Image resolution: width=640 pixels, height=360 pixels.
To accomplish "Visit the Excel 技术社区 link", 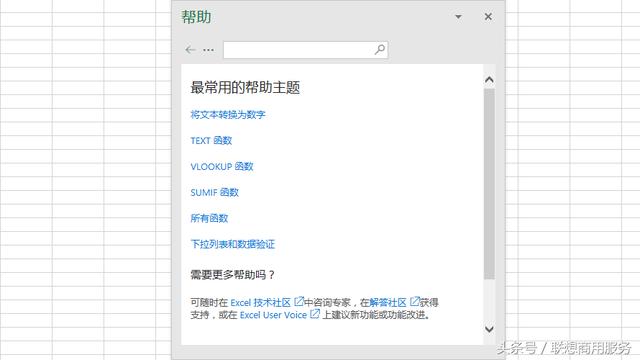I will click(260, 302).
